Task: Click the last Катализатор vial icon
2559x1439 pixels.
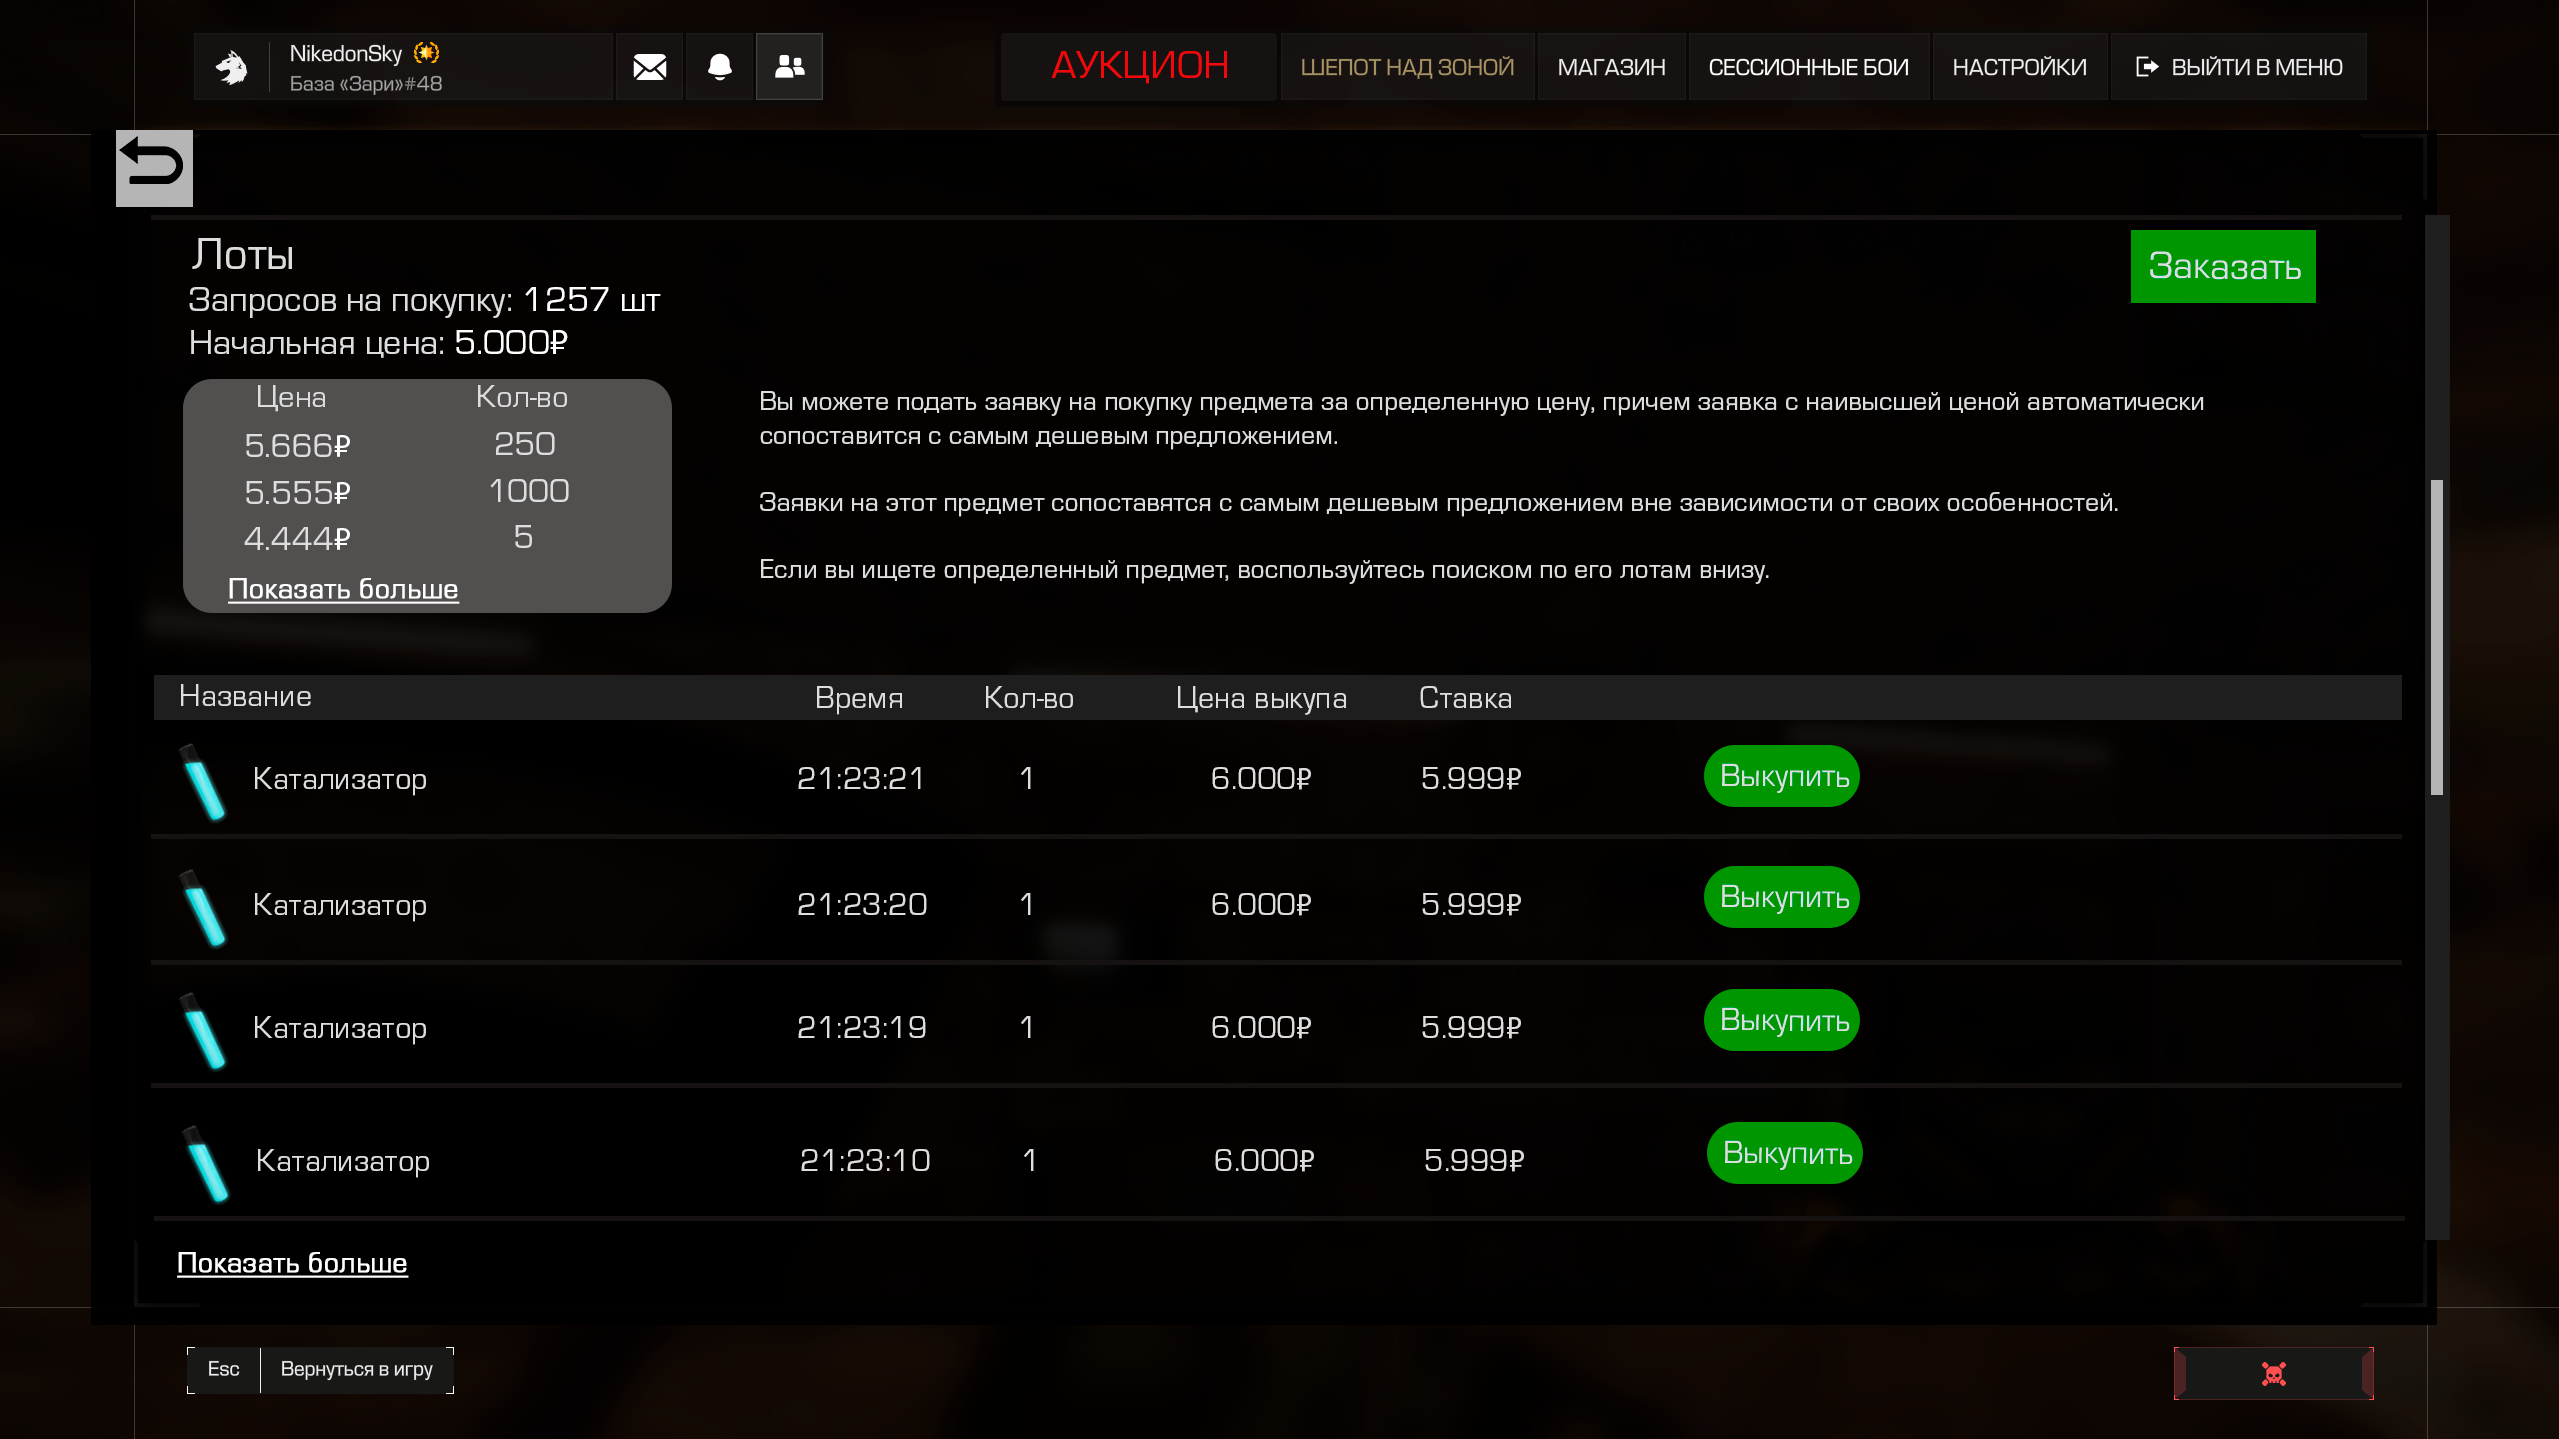Action: [x=207, y=1163]
